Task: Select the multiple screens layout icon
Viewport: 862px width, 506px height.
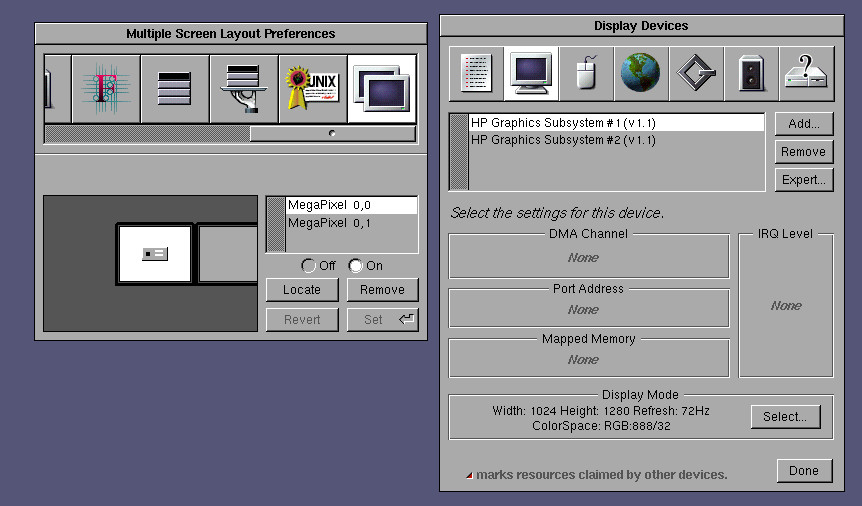Action: pyautogui.click(x=381, y=88)
